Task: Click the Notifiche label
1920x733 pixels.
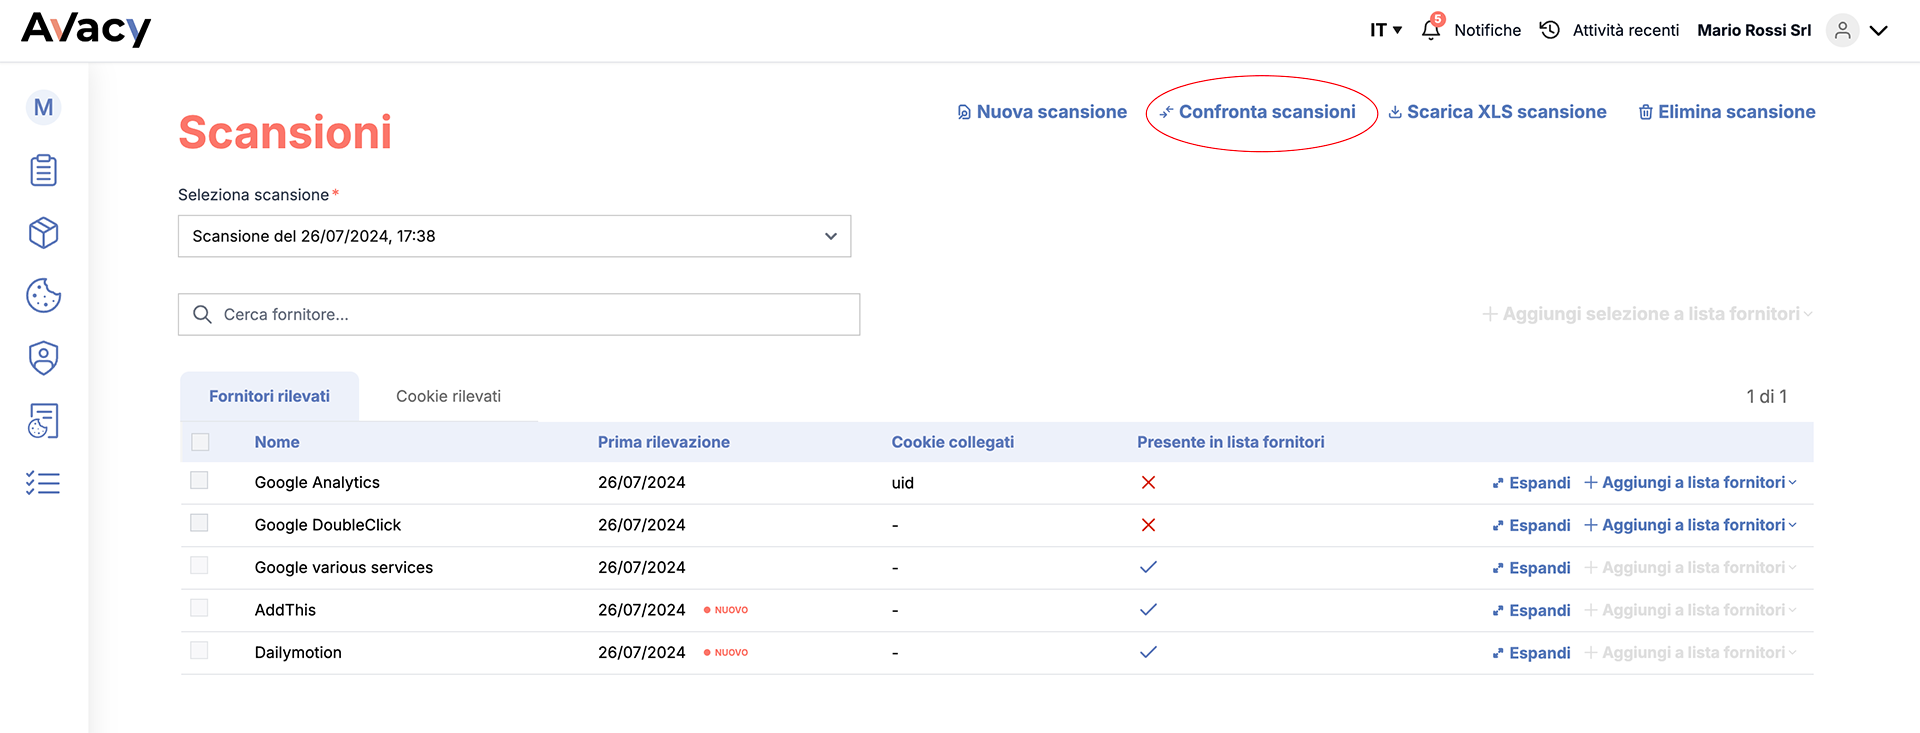Action: point(1488,30)
